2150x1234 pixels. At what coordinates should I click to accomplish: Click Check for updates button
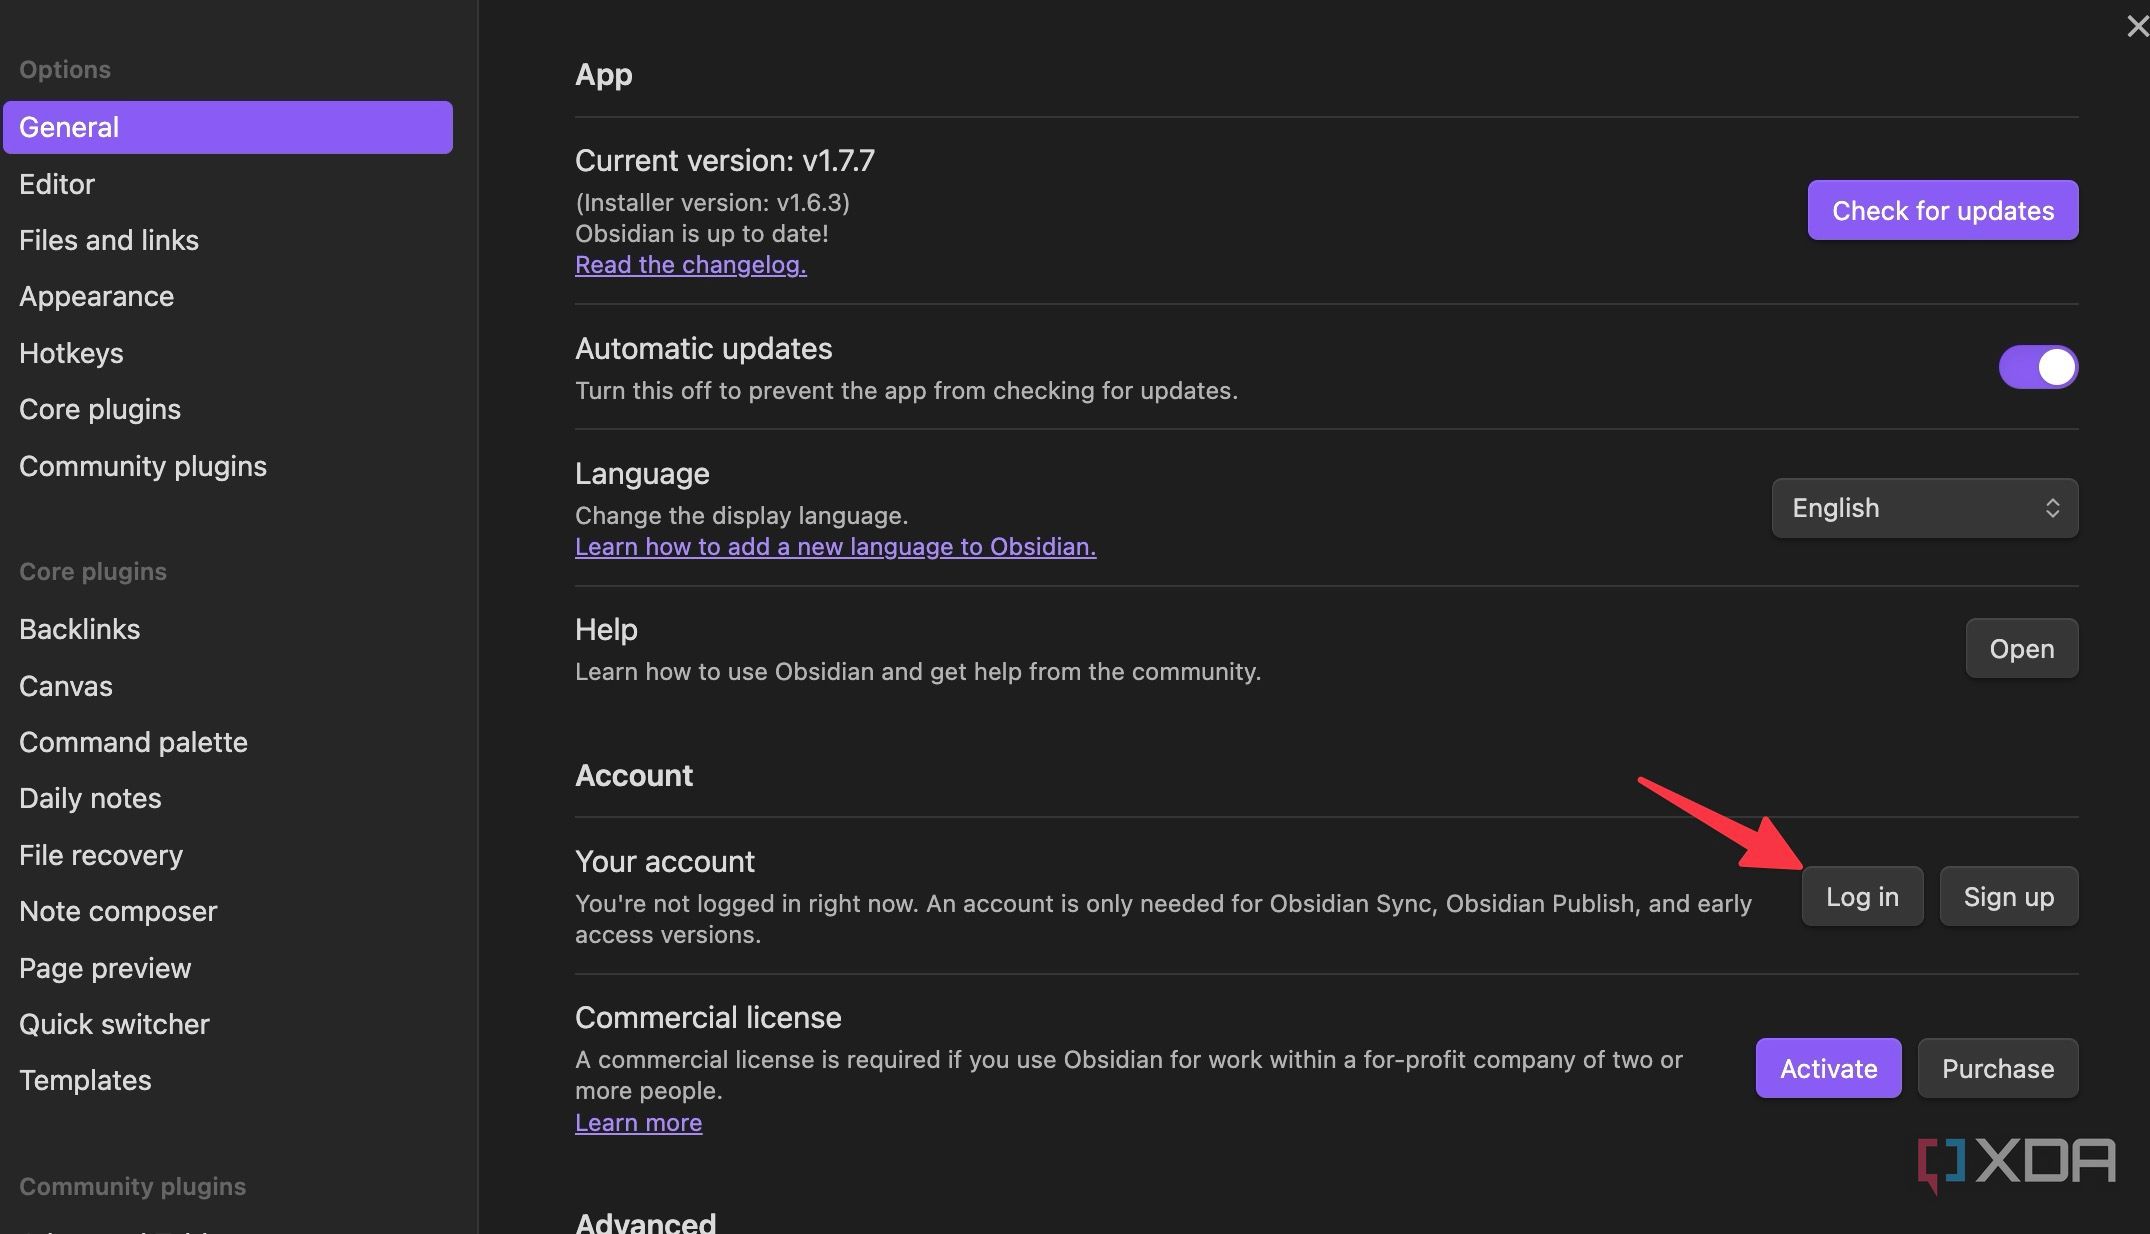pos(1942,210)
